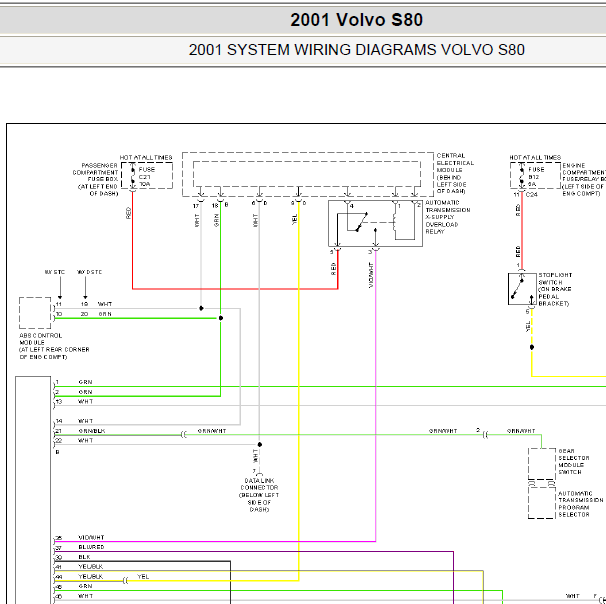This screenshot has width=606, height=604.
Task: Click the "W/ DSTC" note
Action: (x=90, y=272)
